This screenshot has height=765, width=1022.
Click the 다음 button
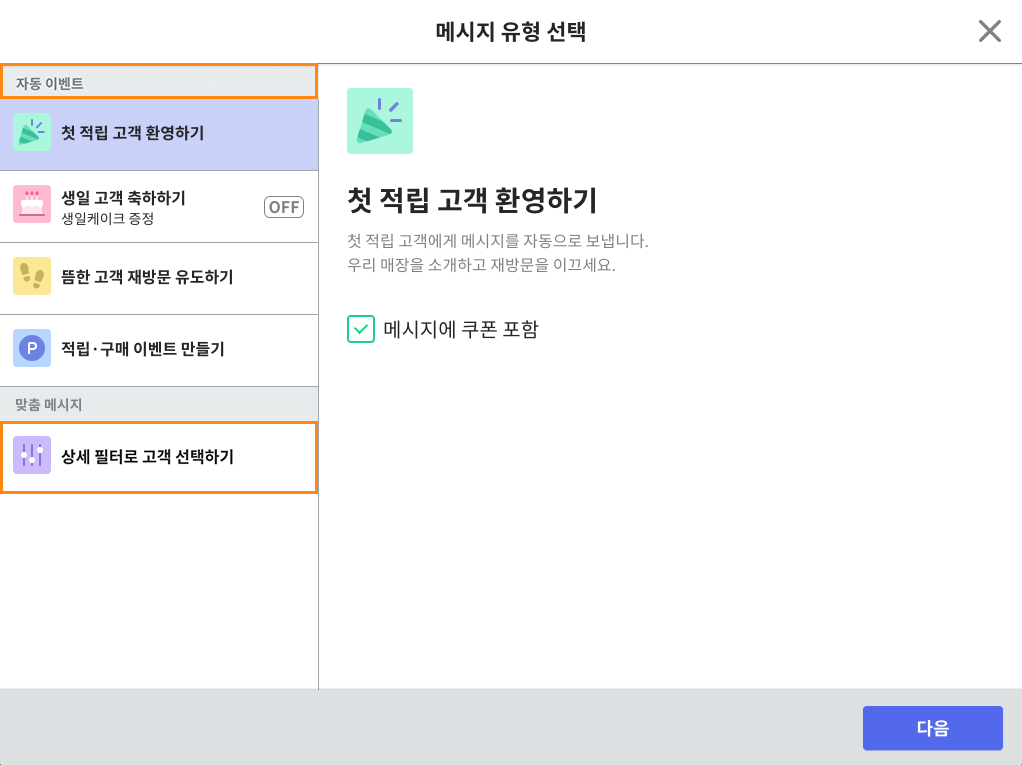tap(933, 728)
